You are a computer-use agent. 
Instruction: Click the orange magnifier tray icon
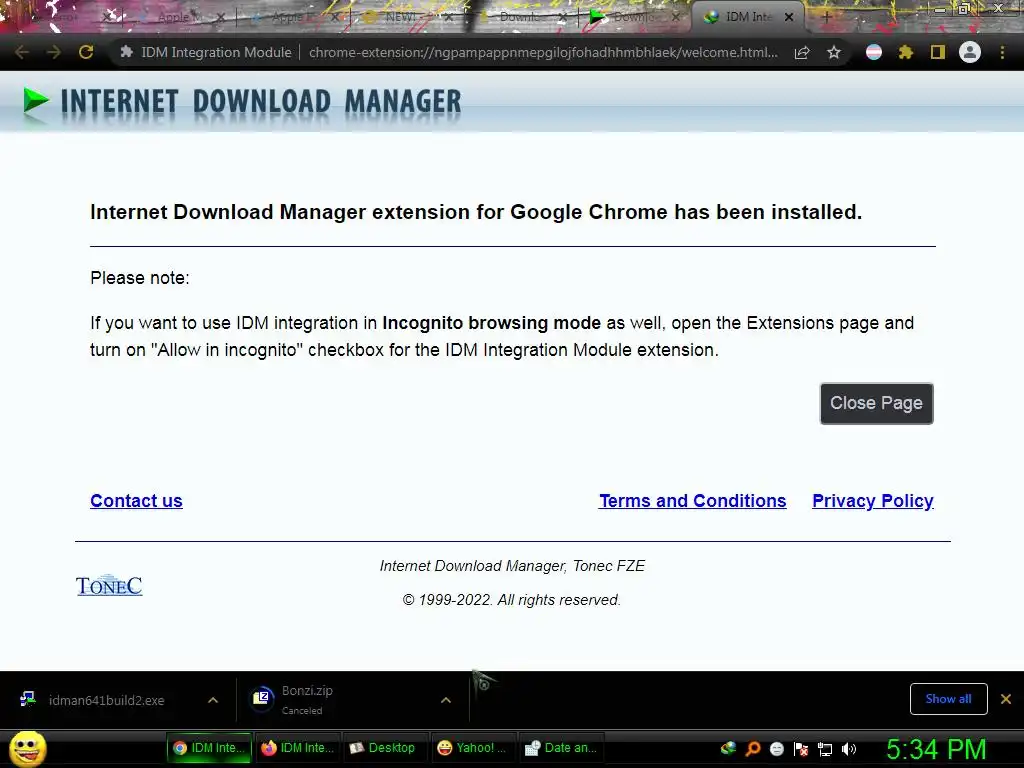coord(753,748)
